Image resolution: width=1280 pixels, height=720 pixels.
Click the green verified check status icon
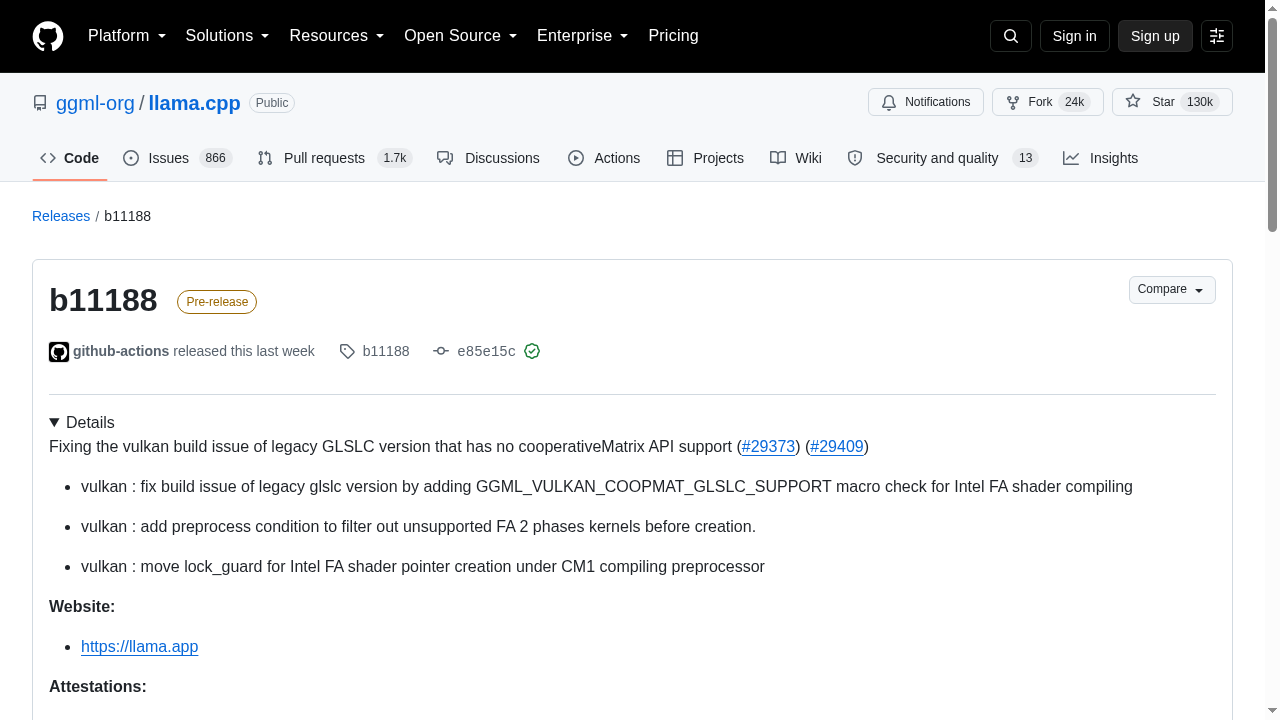coord(532,351)
